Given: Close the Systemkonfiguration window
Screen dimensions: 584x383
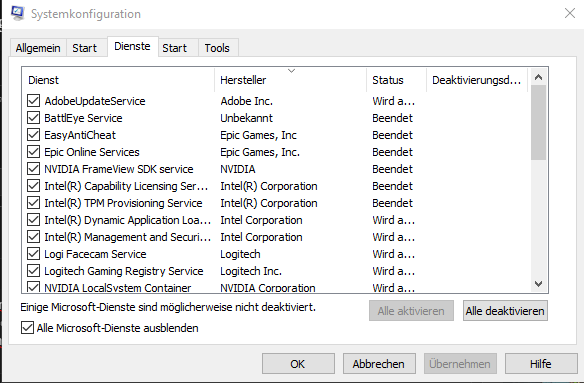Looking at the screenshot, I should (x=569, y=13).
